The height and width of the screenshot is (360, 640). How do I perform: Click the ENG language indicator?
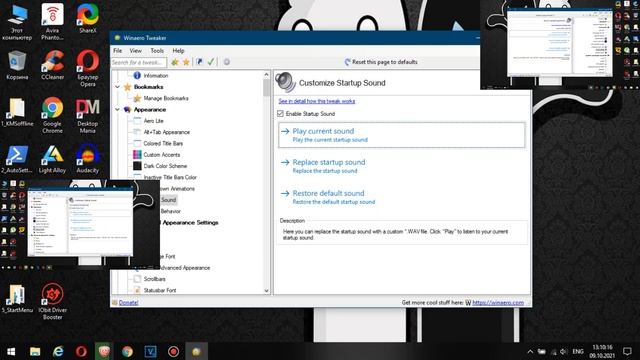coord(578,351)
